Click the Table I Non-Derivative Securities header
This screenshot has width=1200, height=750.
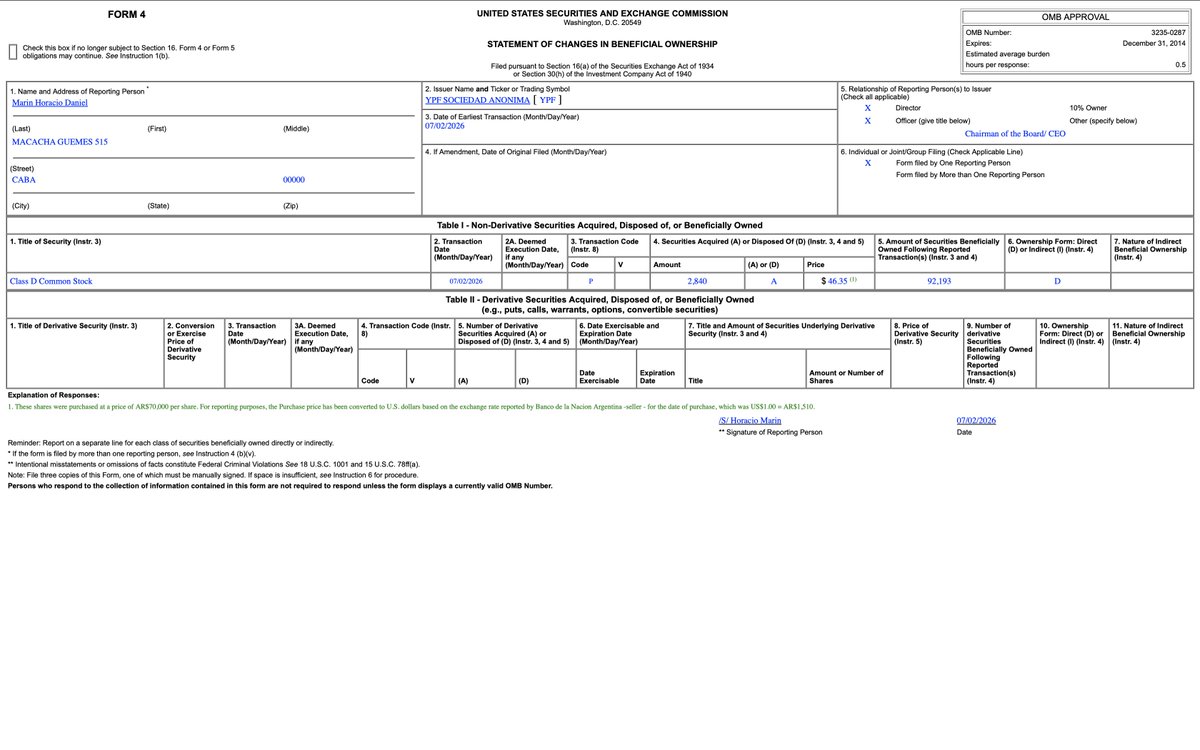(x=600, y=225)
